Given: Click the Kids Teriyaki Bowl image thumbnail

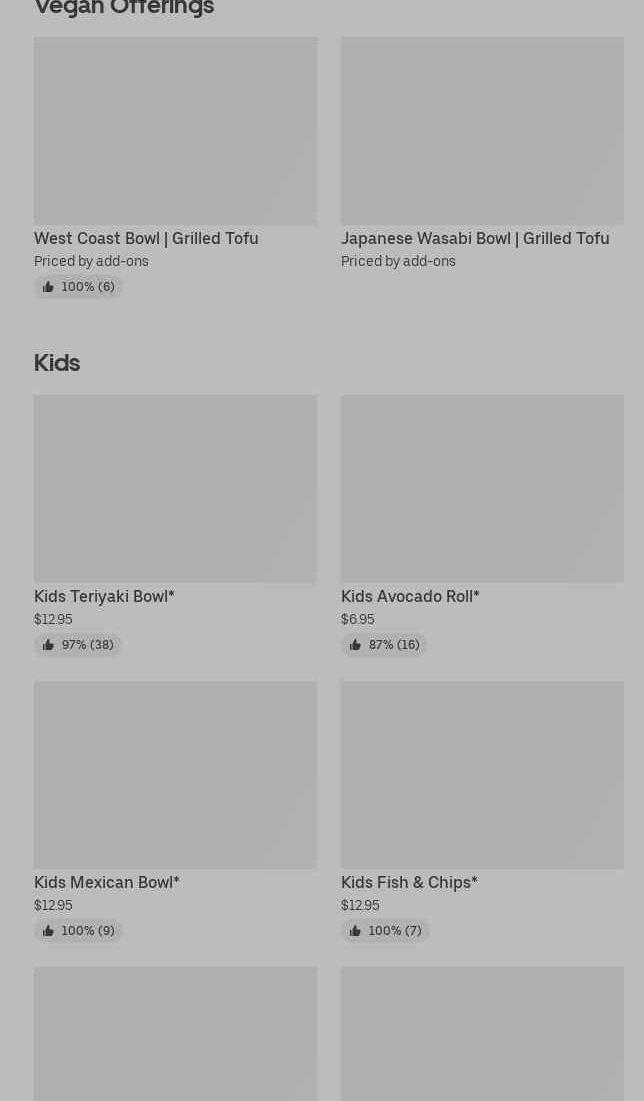Looking at the screenshot, I should [175, 488].
